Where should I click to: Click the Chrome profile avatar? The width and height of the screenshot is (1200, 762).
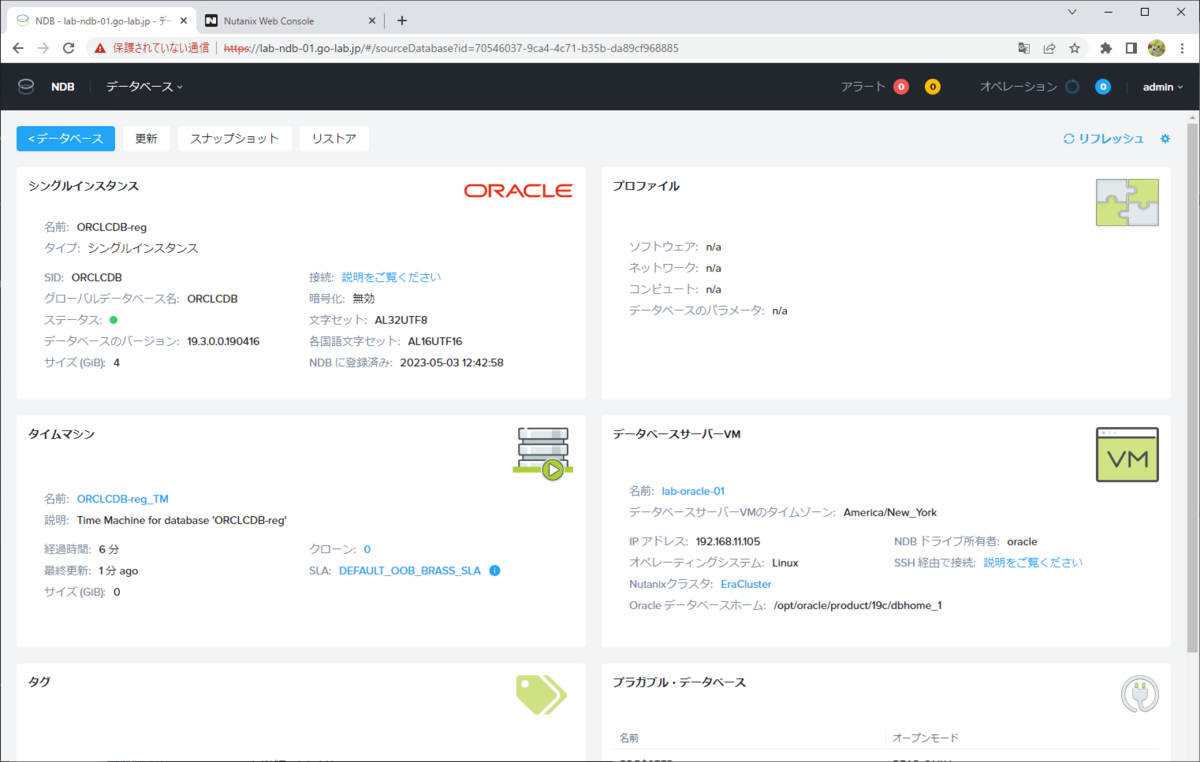coord(1157,47)
